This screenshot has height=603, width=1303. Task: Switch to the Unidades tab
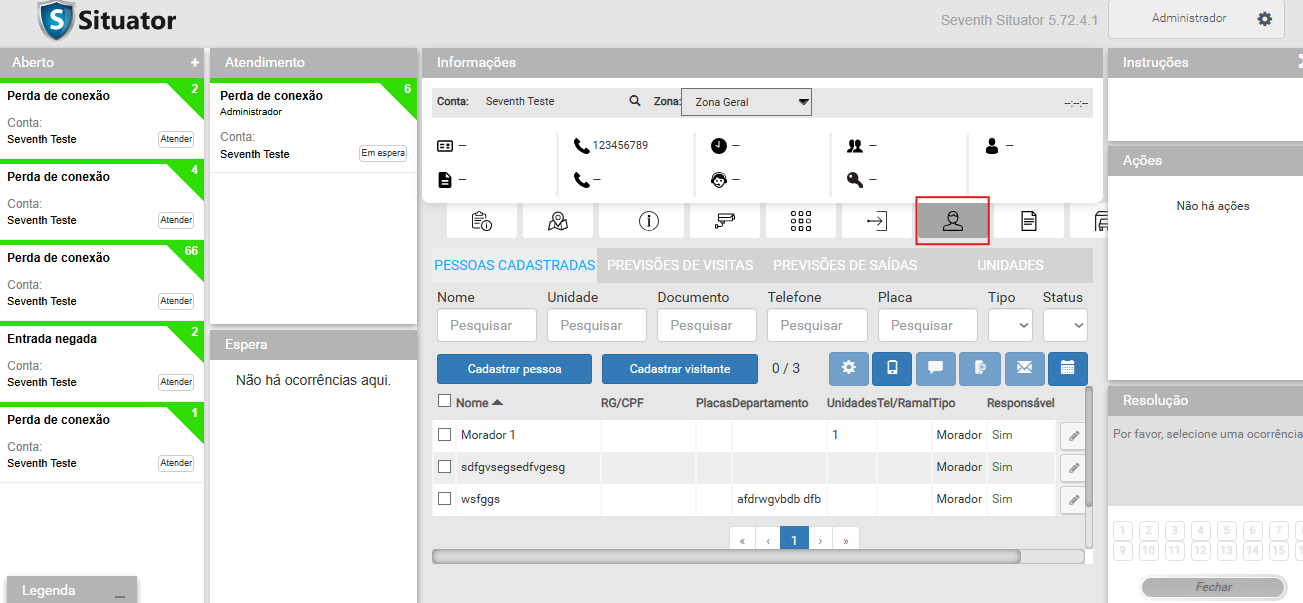1010,265
